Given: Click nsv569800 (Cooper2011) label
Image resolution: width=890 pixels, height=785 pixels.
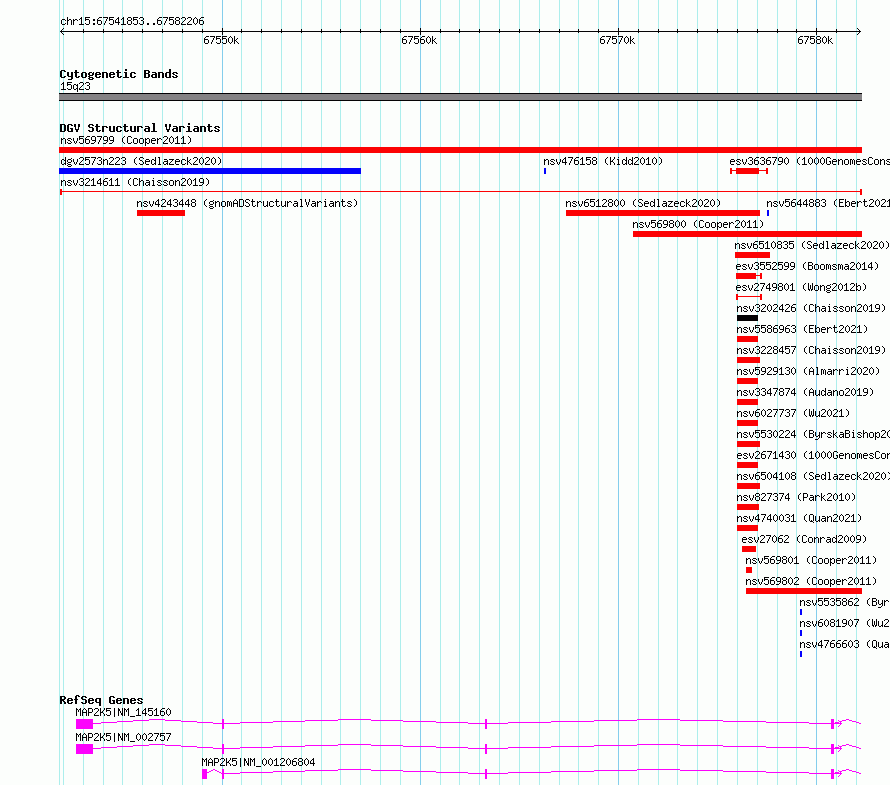Looking at the screenshot, I should 698,224.
